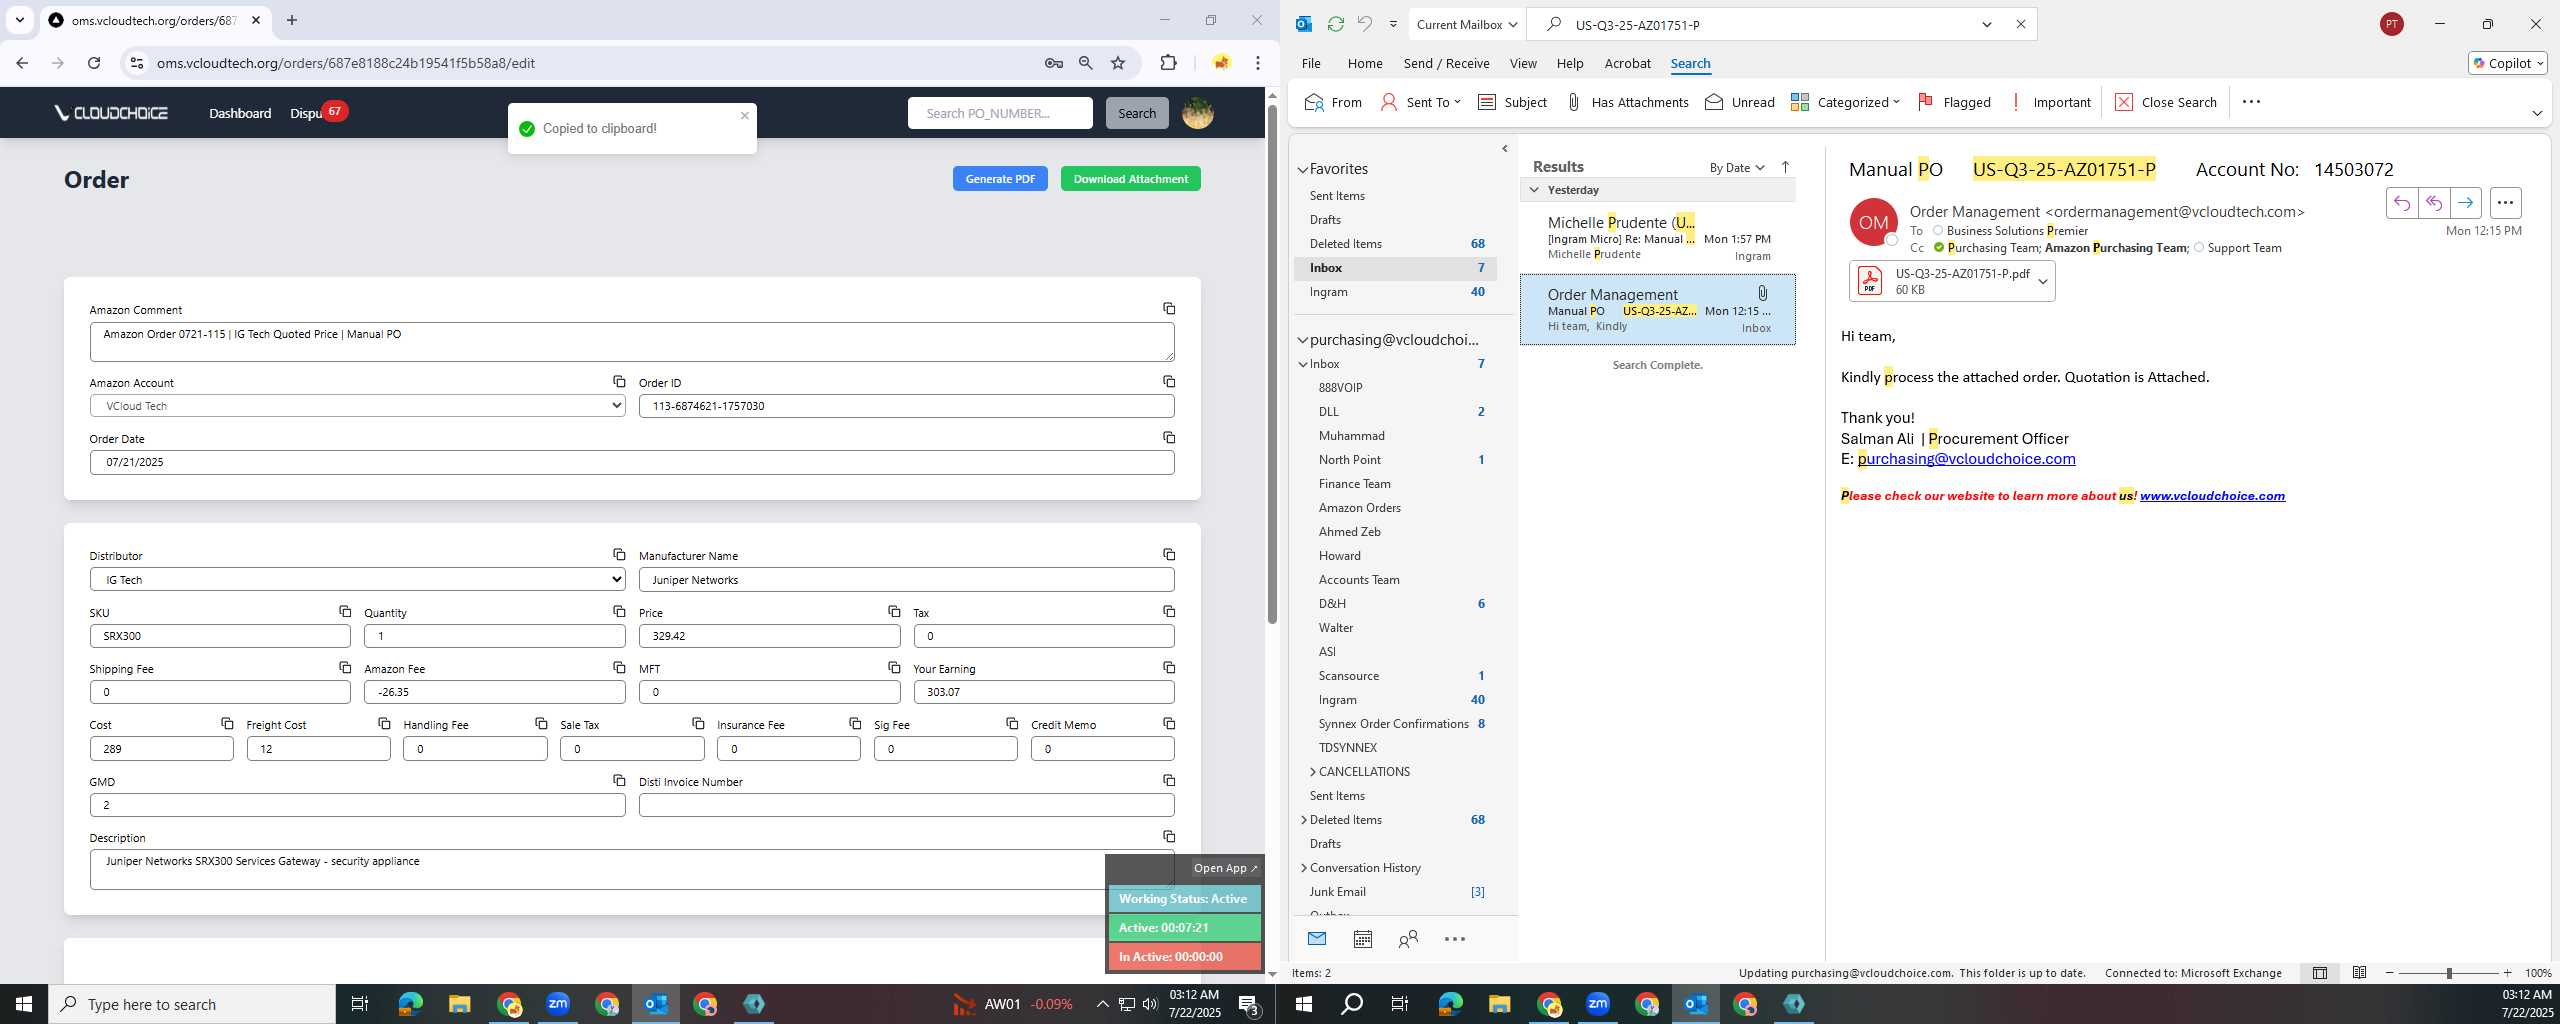Filter search by Important emails
Viewport: 2560px width, 1024px height.
coord(2050,102)
